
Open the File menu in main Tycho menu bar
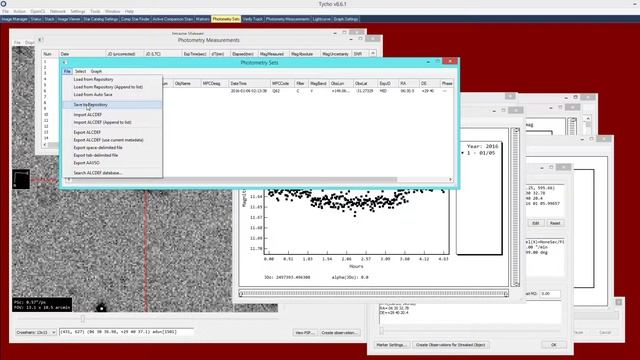pos(5,11)
